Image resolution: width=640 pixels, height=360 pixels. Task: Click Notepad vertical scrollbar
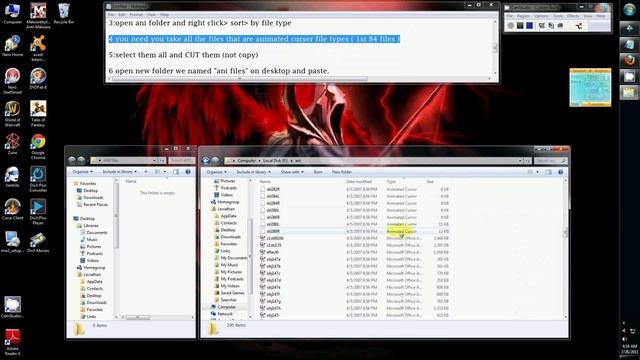(495, 47)
